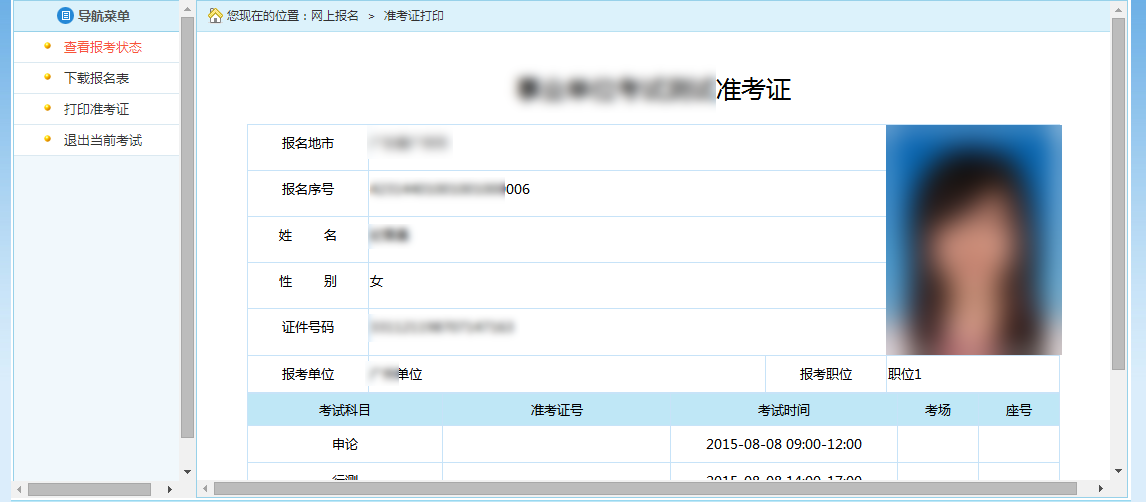Open 查看报考状态 in the navigation menu

pos(103,47)
